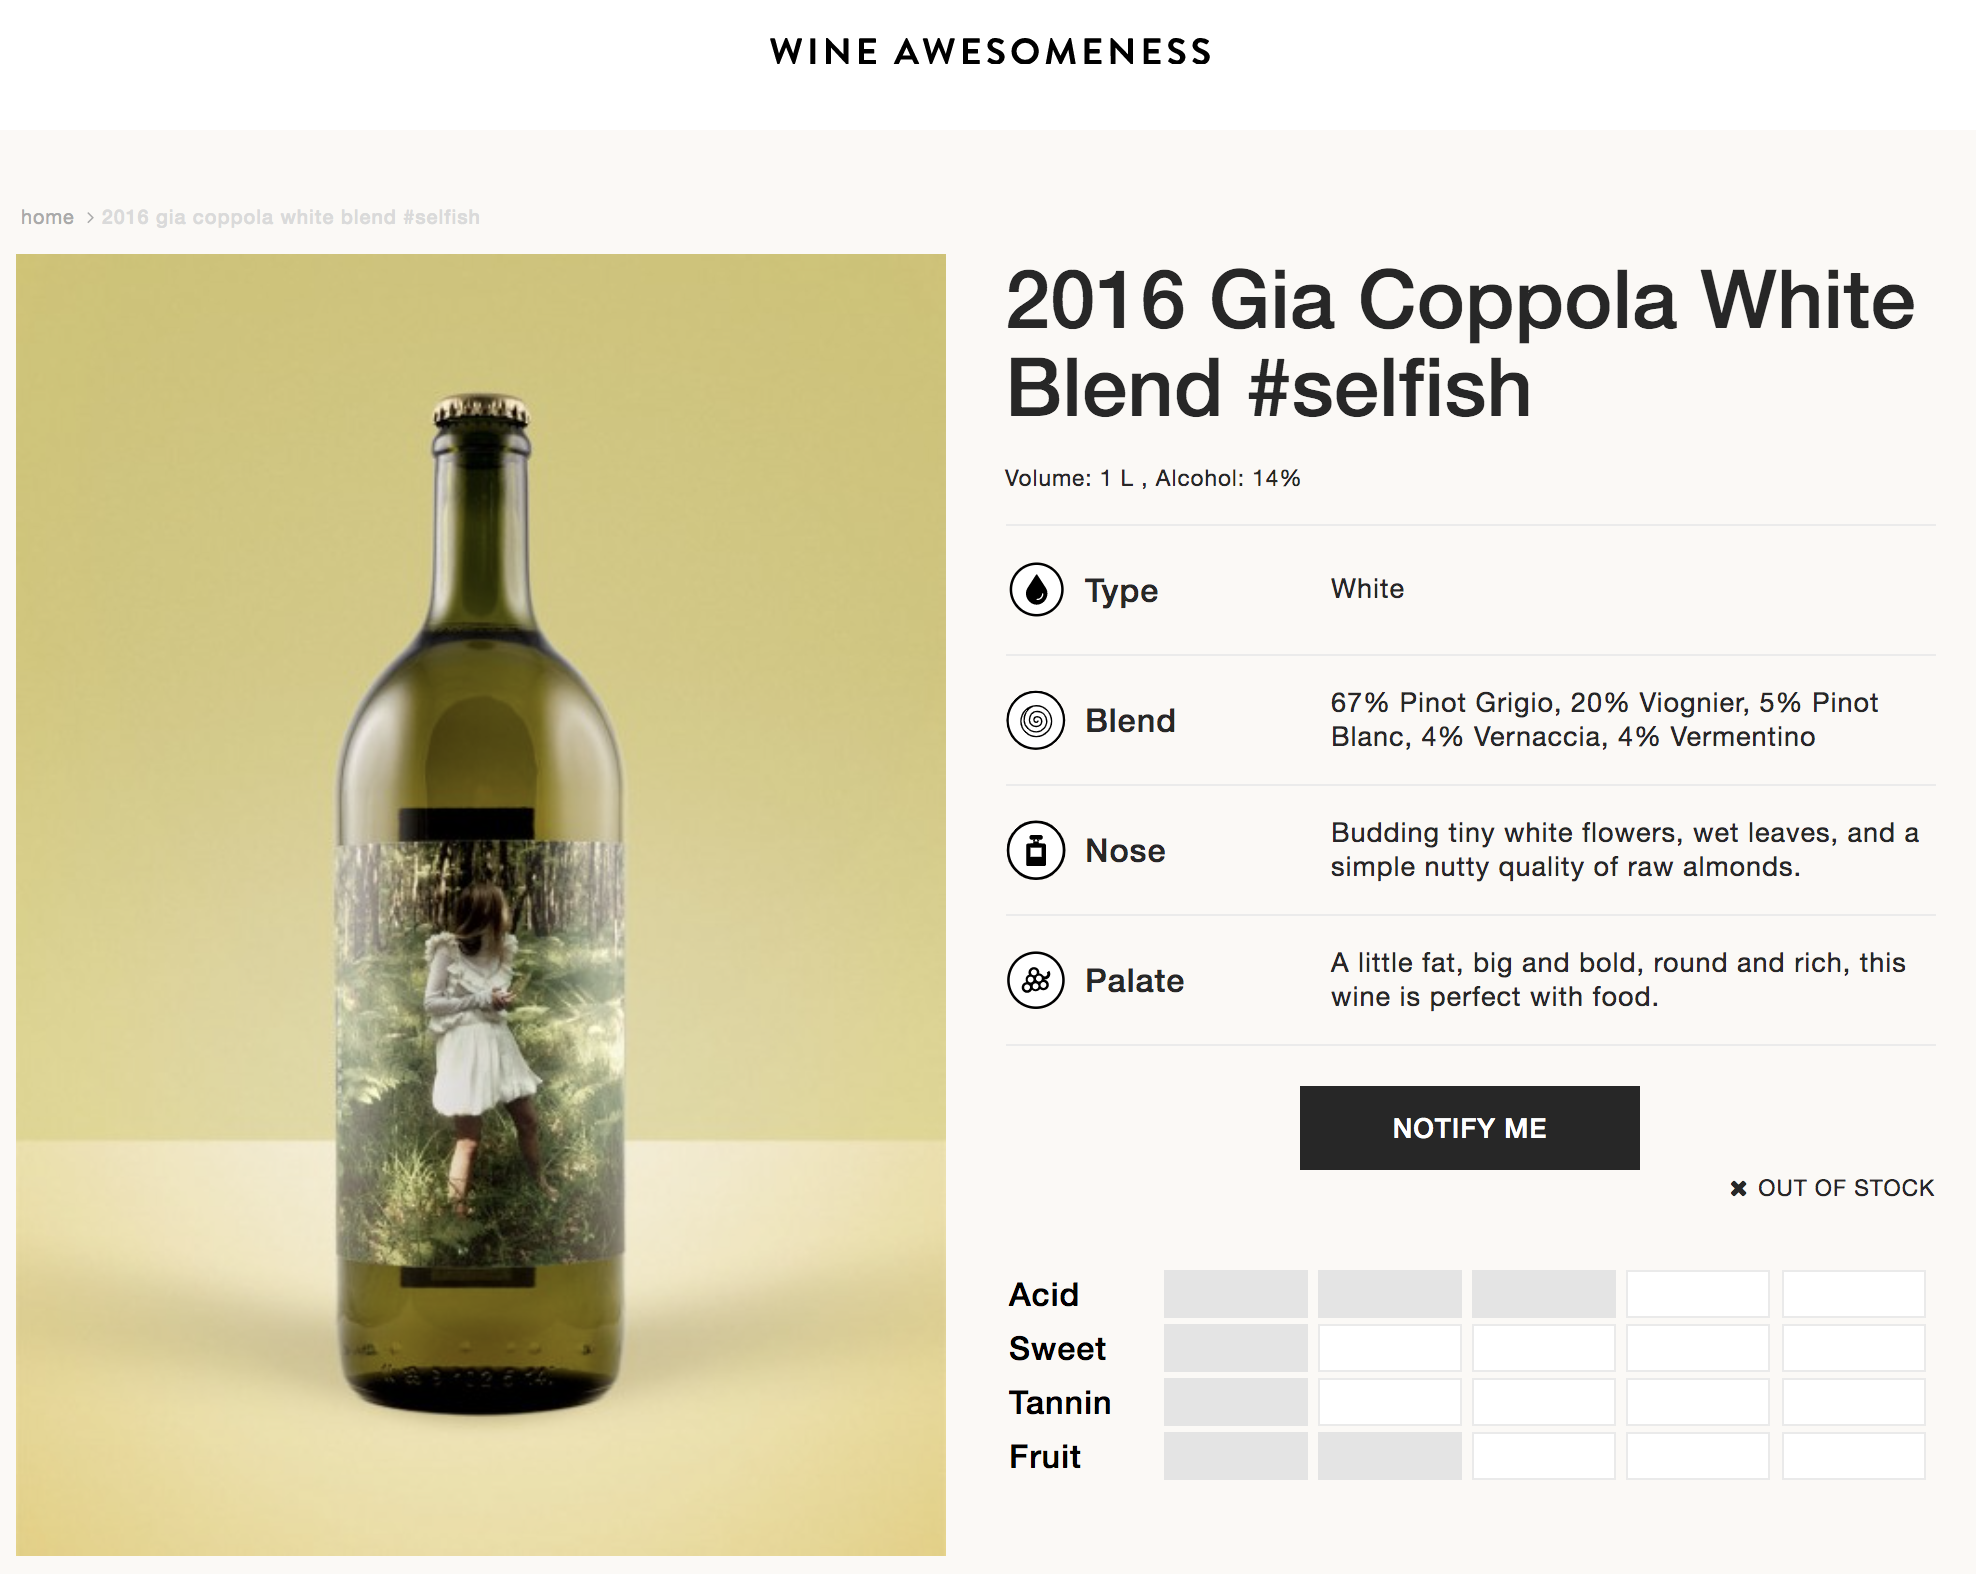Click the wine bottle product image
This screenshot has height=1574, width=1976.
[480, 904]
